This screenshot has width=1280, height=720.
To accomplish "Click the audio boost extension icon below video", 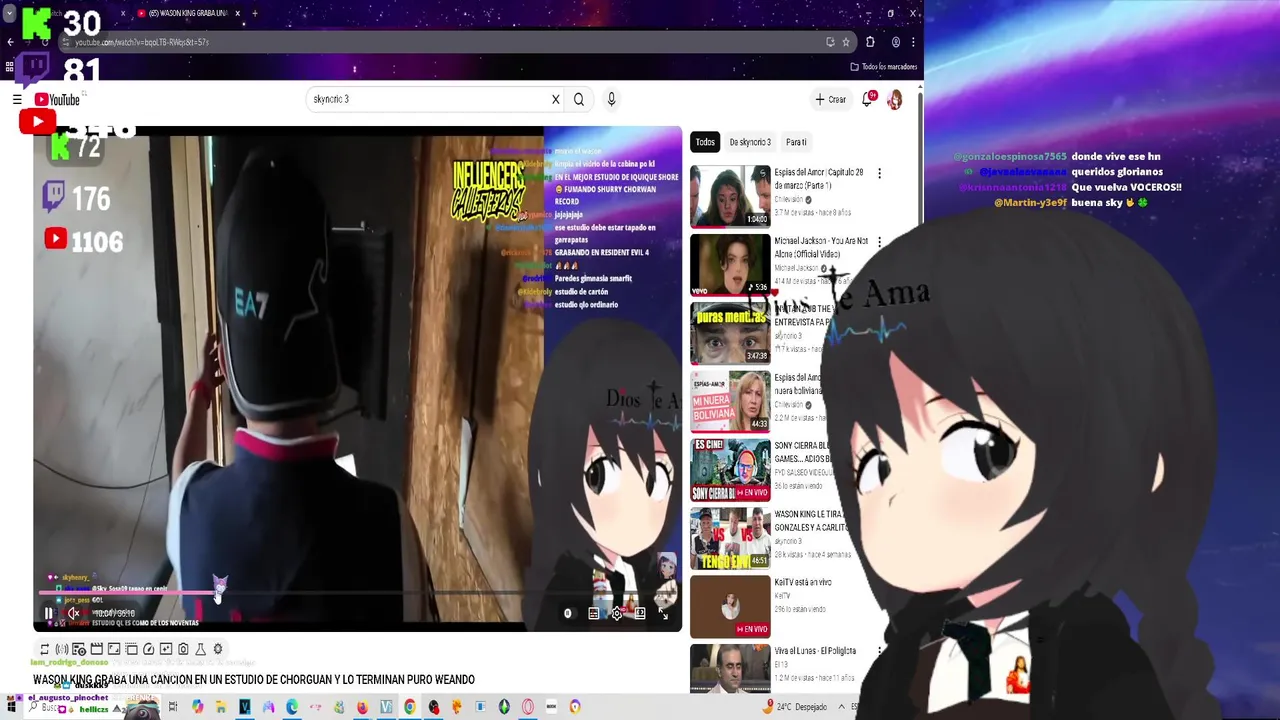I will [x=61, y=649].
